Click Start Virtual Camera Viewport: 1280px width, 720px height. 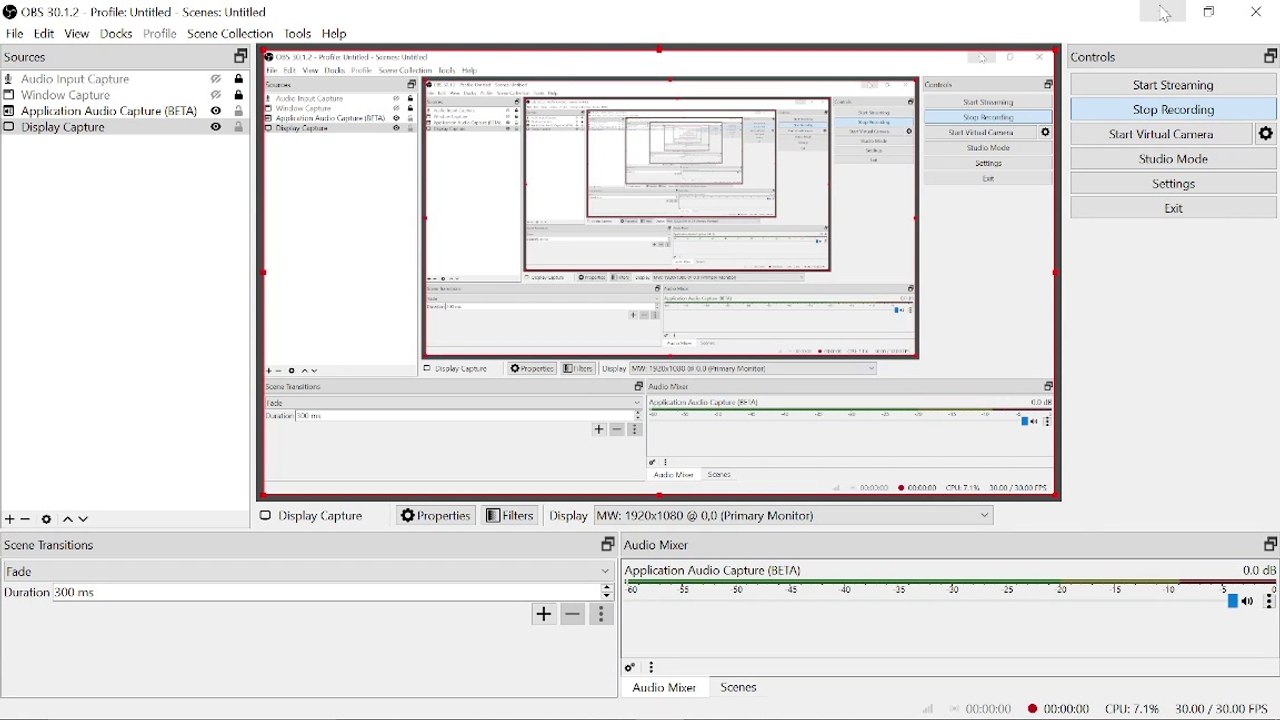point(1161,134)
